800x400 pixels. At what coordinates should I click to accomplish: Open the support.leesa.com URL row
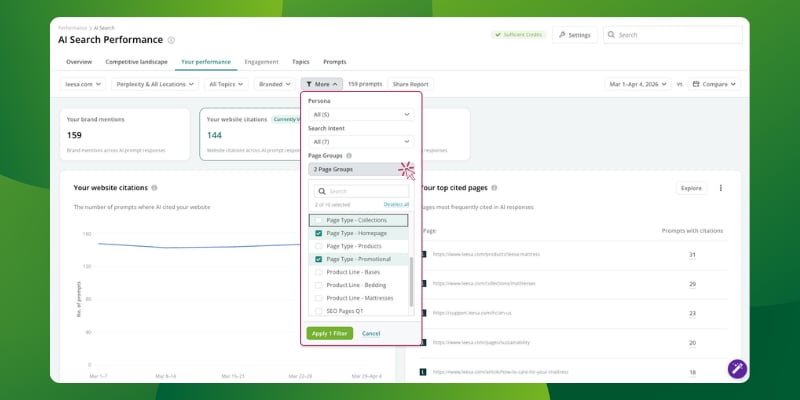472,313
